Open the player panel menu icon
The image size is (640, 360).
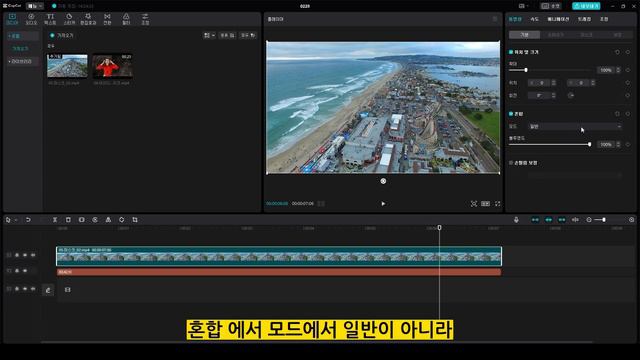(x=495, y=19)
